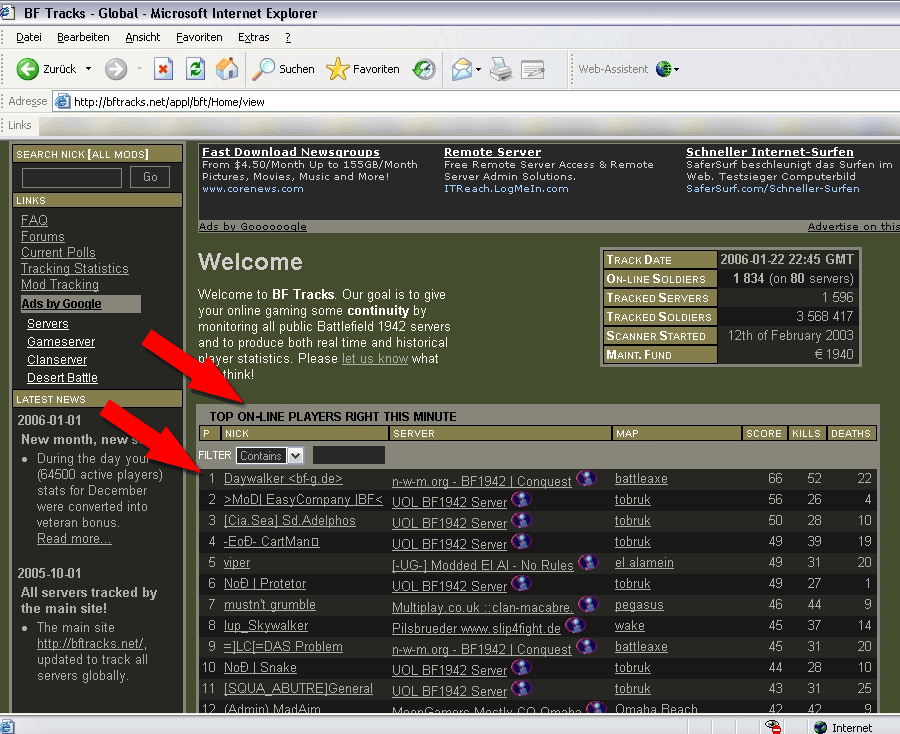
Task: Click the page icon in address bar
Action: [x=62, y=102]
